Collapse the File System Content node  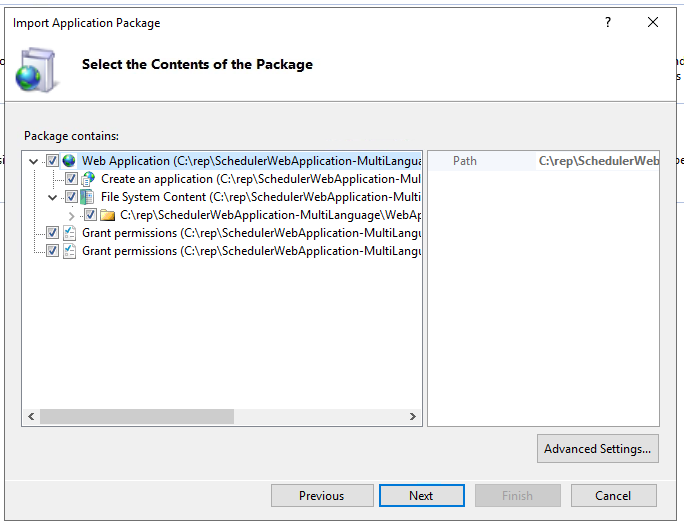click(x=53, y=197)
